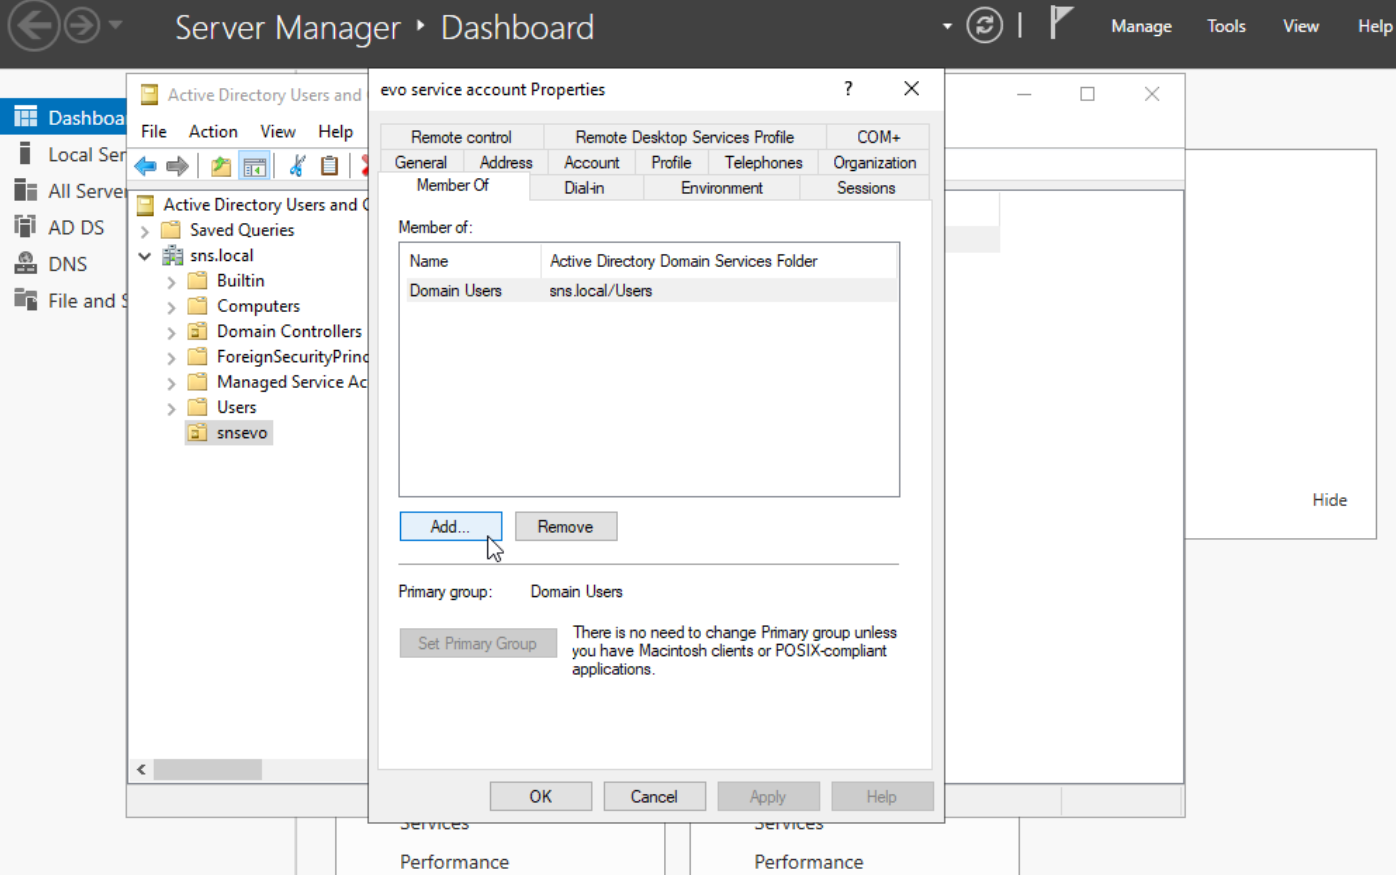This screenshot has width=1396, height=875.
Task: Click File and Storage Services sidebar icon
Action: pos(26,300)
